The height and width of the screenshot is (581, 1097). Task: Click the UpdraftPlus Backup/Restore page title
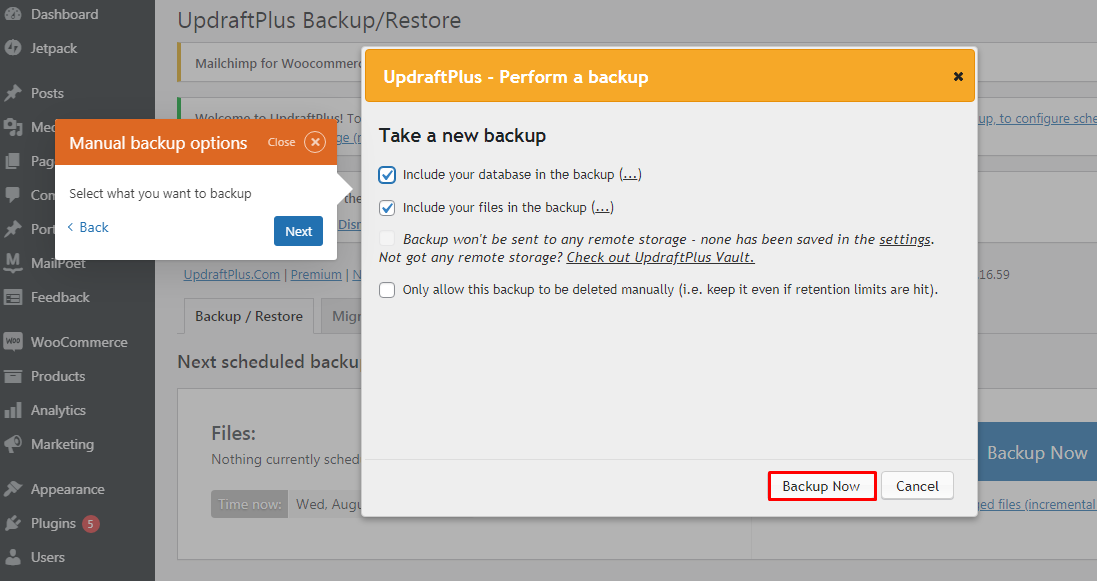[x=319, y=20]
